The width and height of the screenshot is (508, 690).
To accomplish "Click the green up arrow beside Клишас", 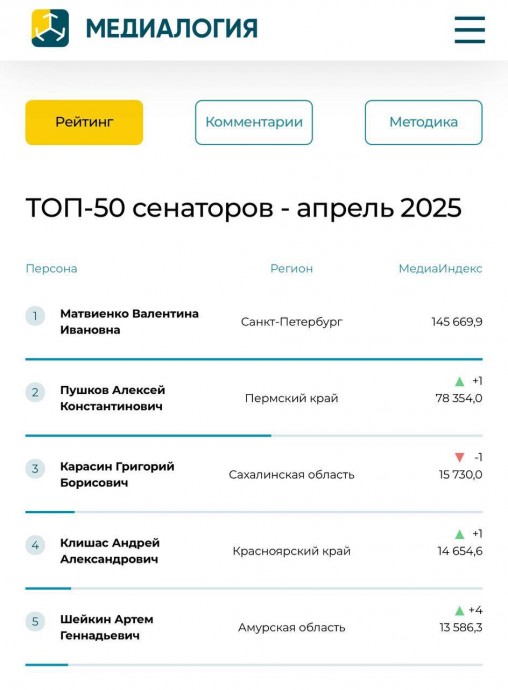I will point(460,534).
